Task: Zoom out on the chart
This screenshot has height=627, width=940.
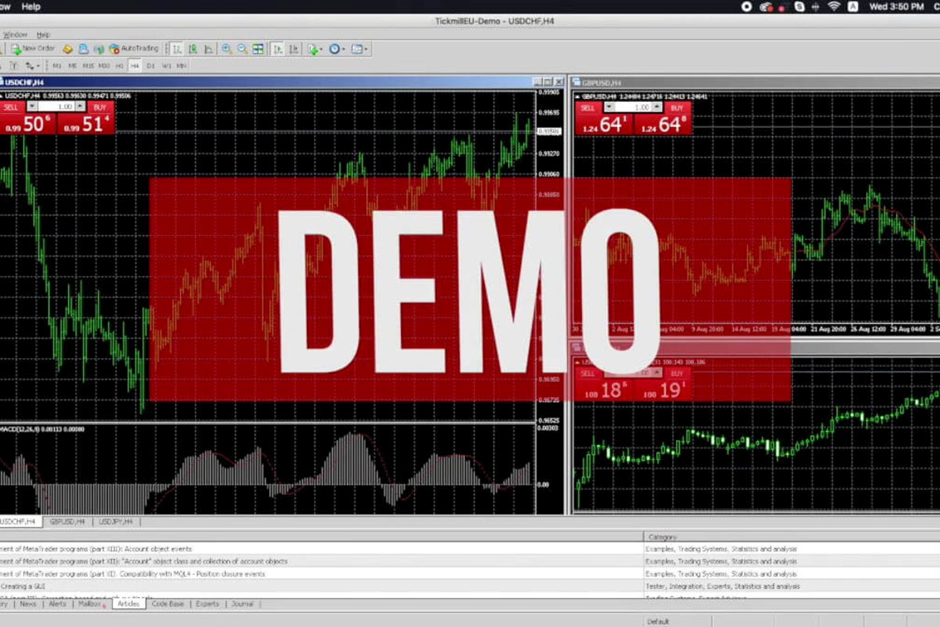Action: [242, 49]
